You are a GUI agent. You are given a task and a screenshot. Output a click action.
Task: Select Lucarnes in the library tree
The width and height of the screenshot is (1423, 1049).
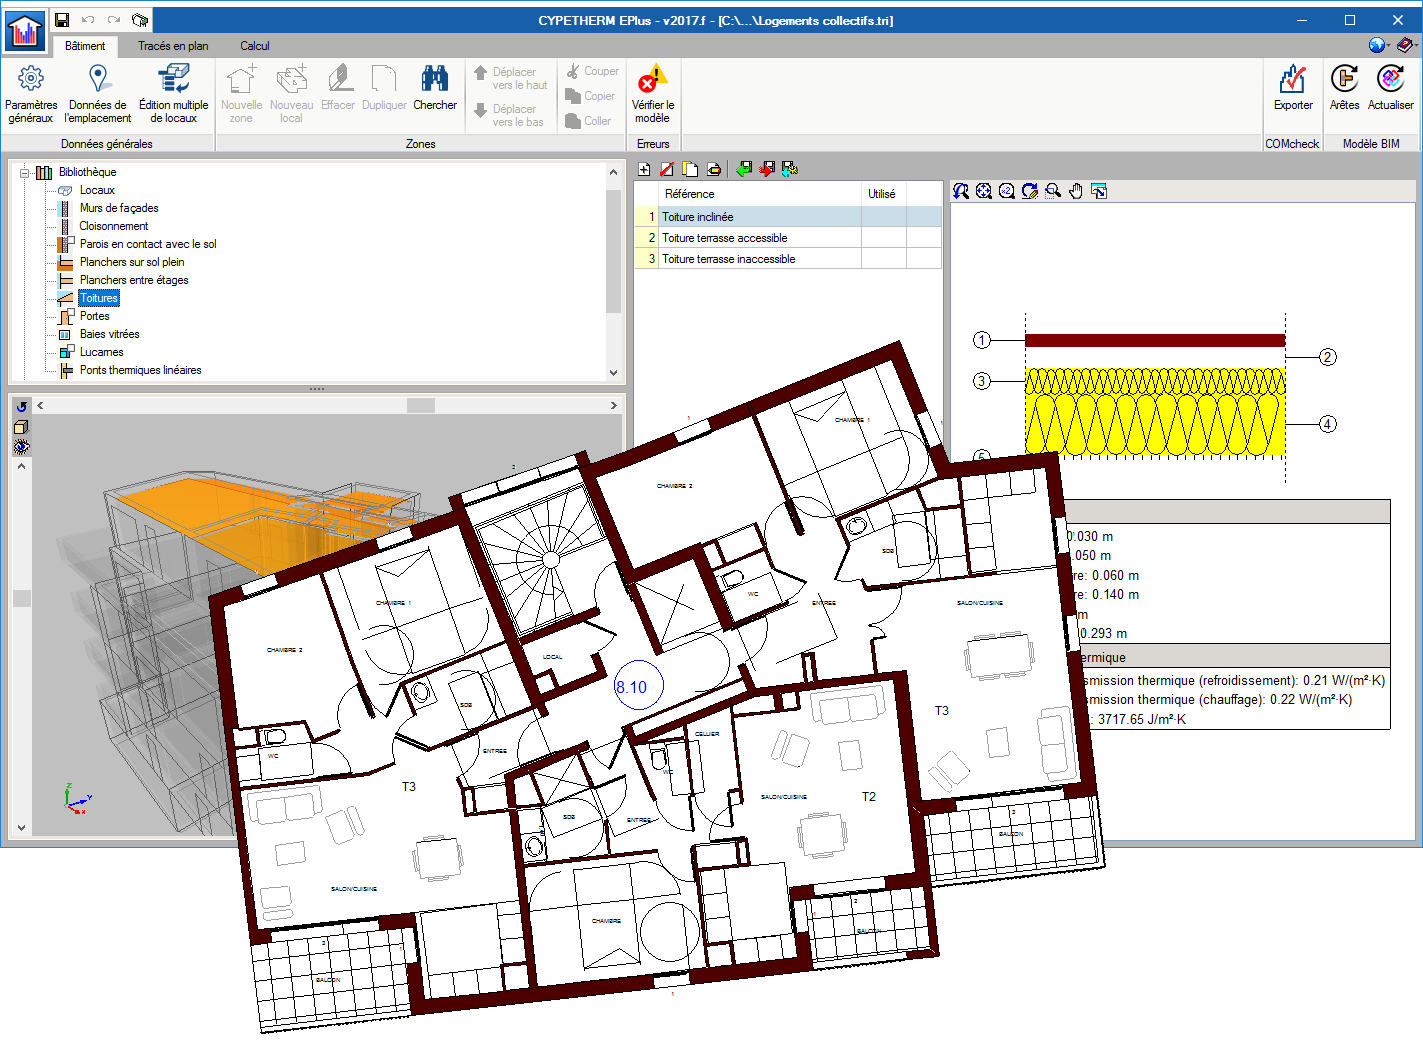pos(102,352)
